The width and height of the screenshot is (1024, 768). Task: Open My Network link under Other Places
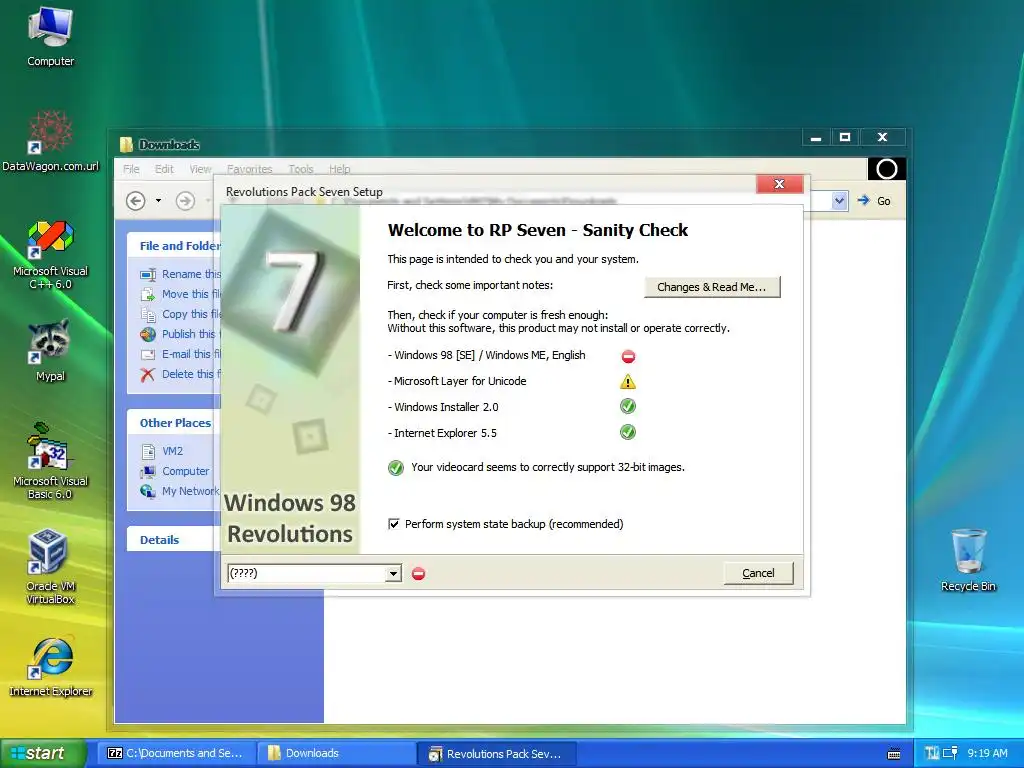pos(180,491)
